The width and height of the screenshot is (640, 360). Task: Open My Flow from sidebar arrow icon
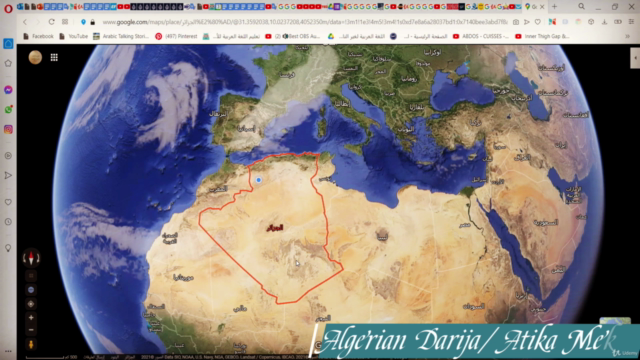8,176
